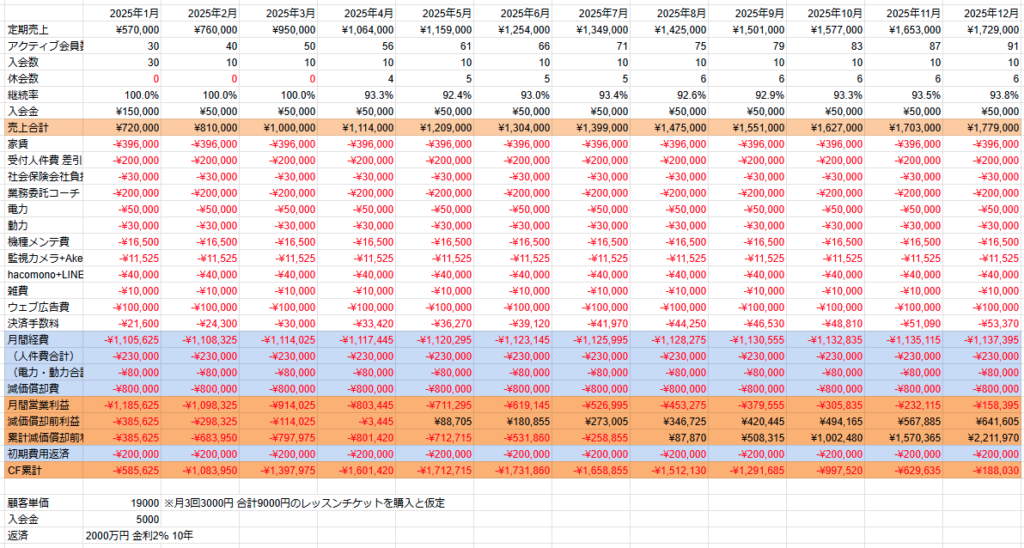Click the 初期費用返済 row label
The image size is (1024, 548).
(42, 454)
